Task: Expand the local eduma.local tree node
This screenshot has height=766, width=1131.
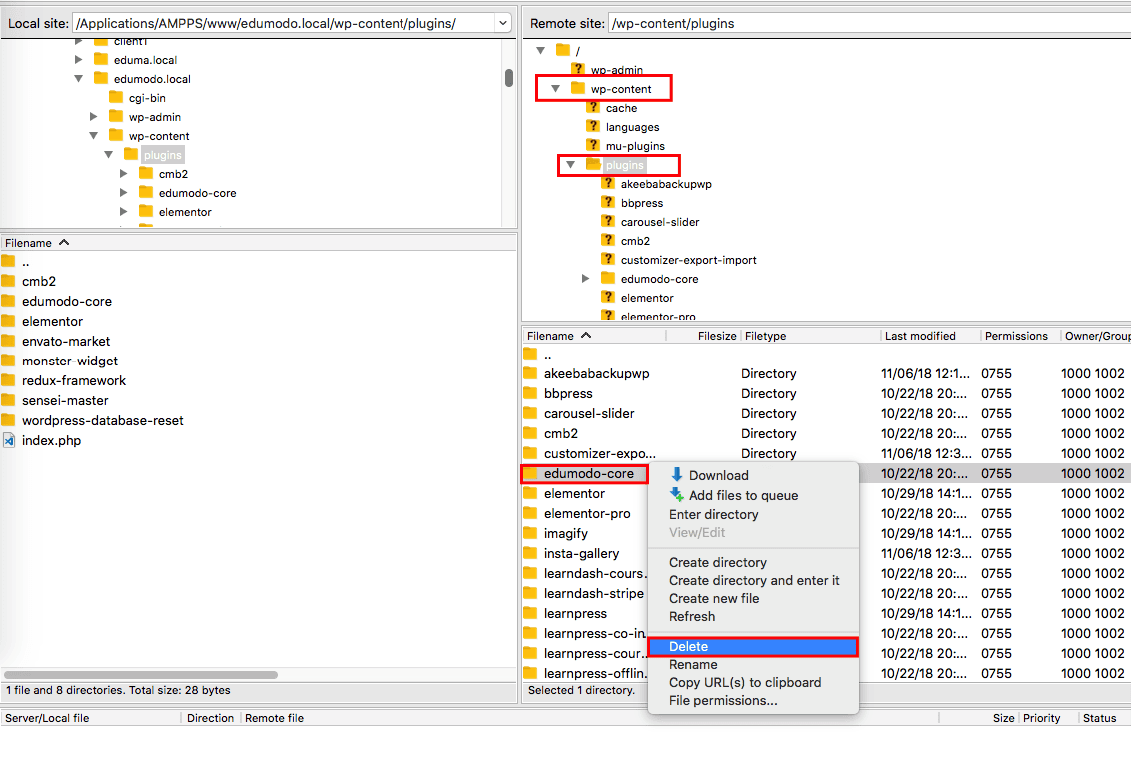Action: [x=79, y=60]
